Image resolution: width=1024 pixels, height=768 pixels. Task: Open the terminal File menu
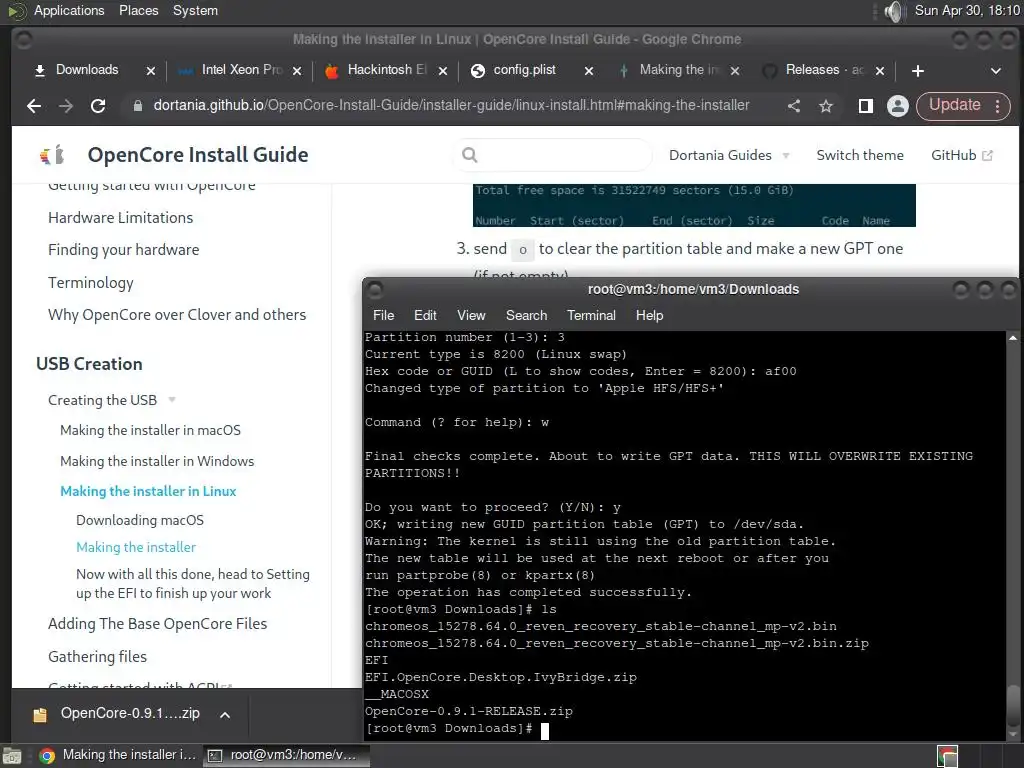(x=383, y=315)
